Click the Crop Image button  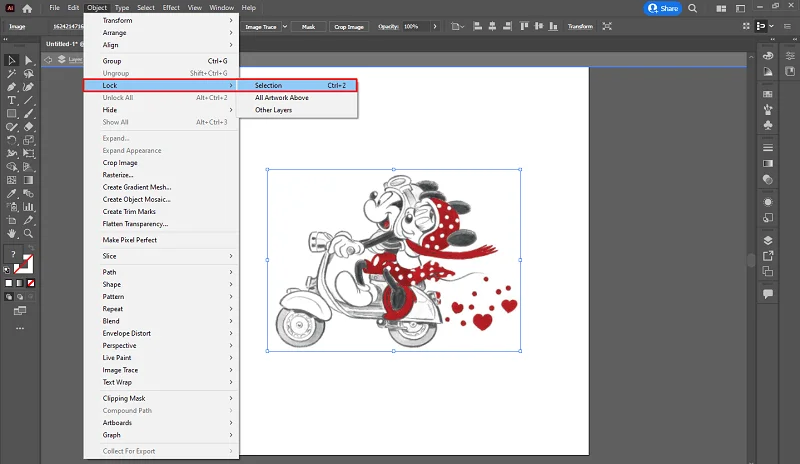click(x=349, y=27)
